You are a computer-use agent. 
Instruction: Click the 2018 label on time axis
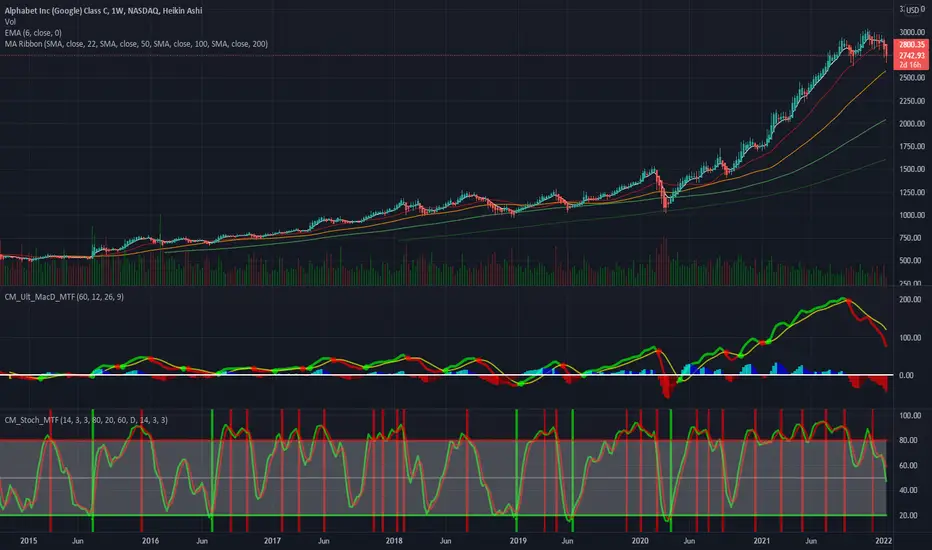(394, 540)
